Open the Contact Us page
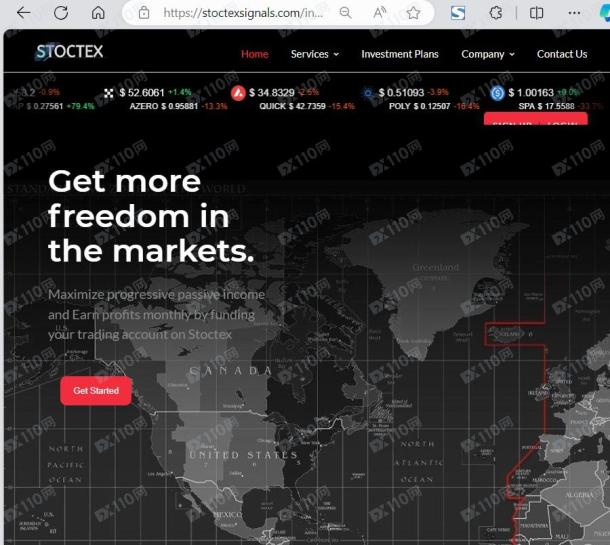Viewport: 610px width, 545px height. (562, 54)
